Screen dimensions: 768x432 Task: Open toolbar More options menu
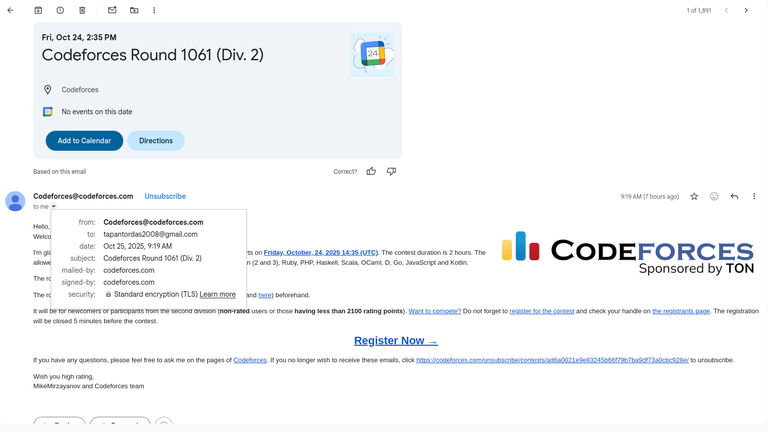point(154,10)
